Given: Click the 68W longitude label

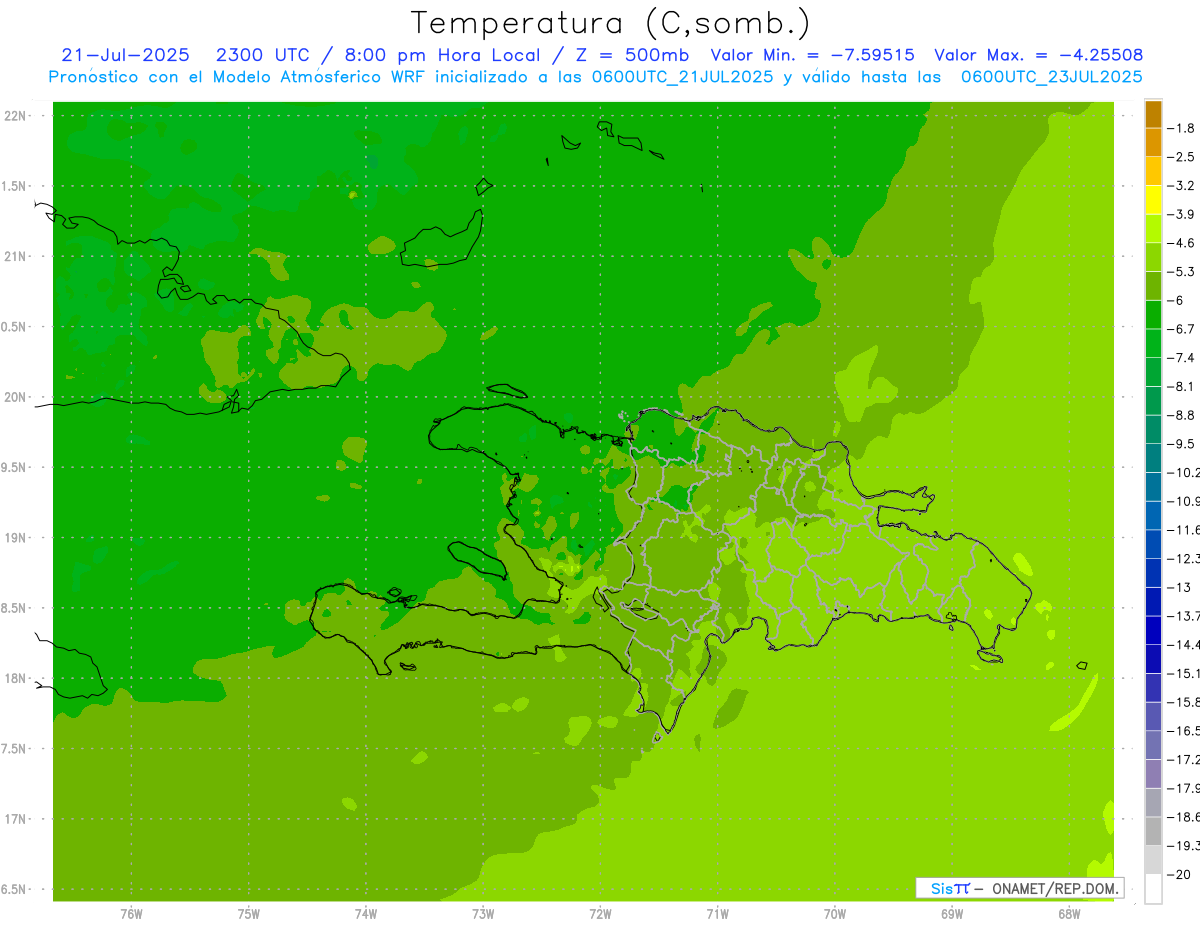Looking at the screenshot, I should 1069,914.
